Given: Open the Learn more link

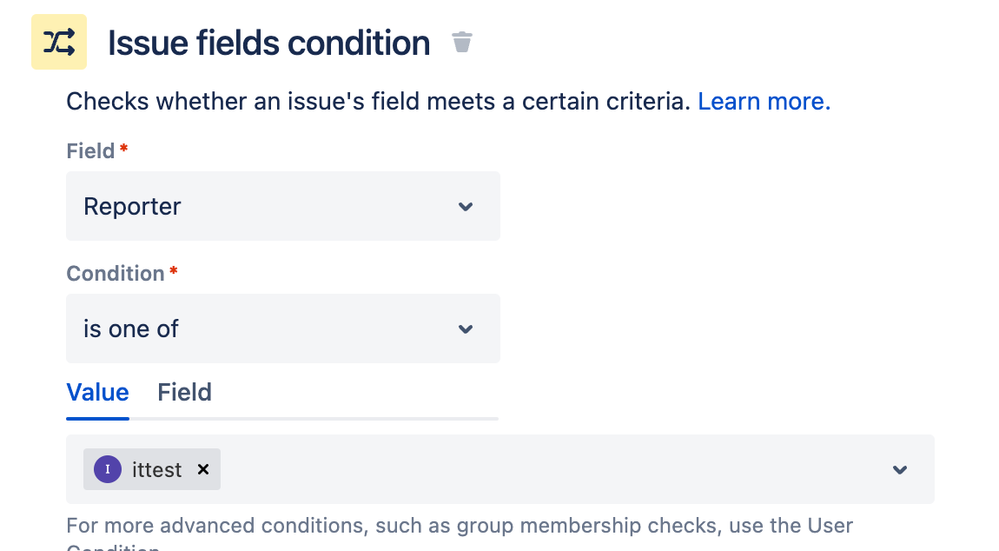Looking at the screenshot, I should point(764,101).
